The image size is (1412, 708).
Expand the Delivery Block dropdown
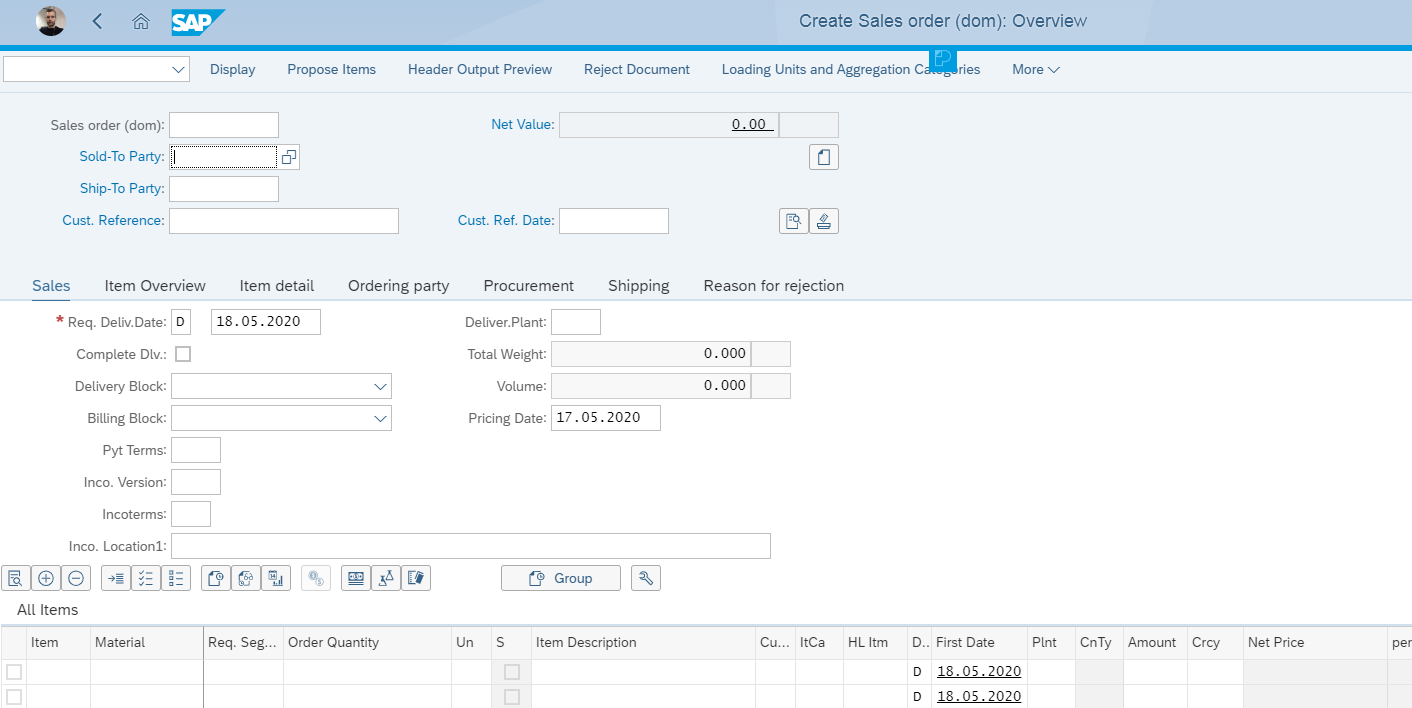coord(380,386)
